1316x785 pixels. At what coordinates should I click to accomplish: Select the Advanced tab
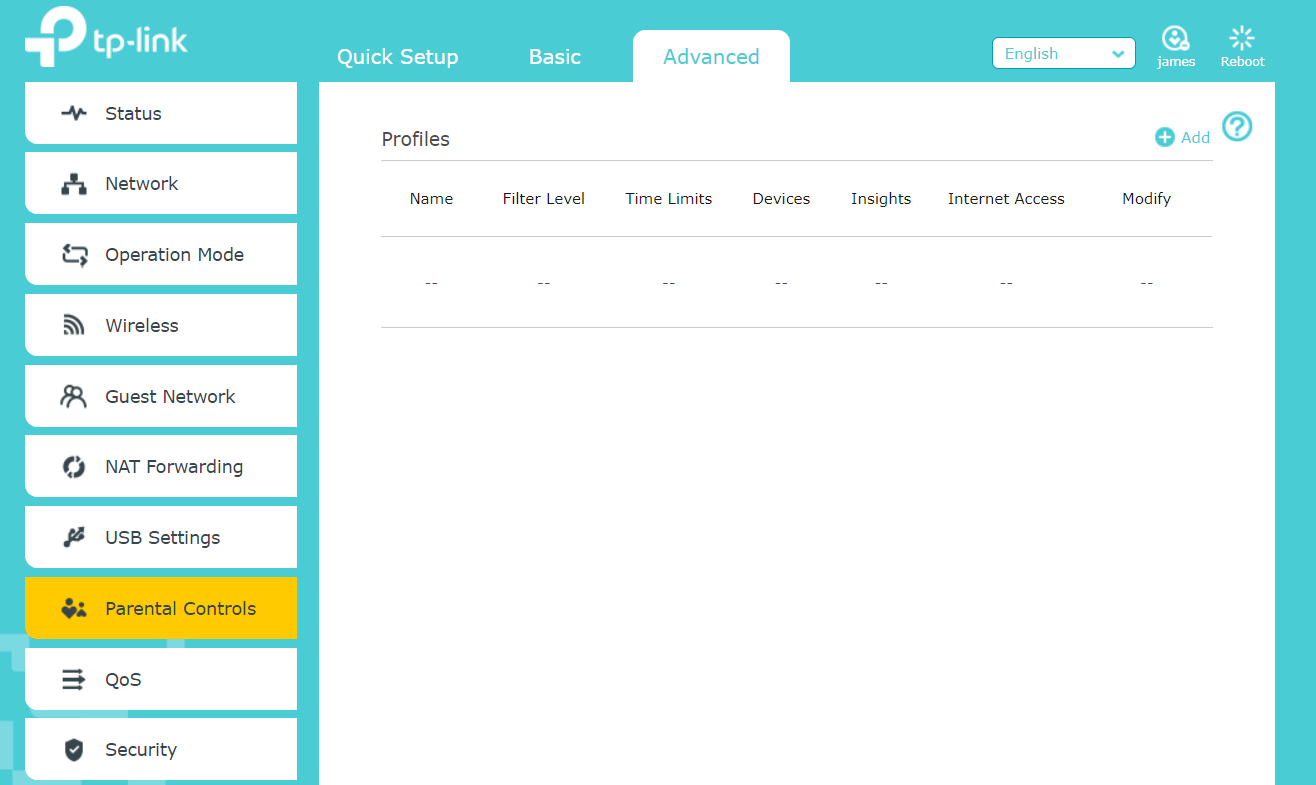(711, 57)
